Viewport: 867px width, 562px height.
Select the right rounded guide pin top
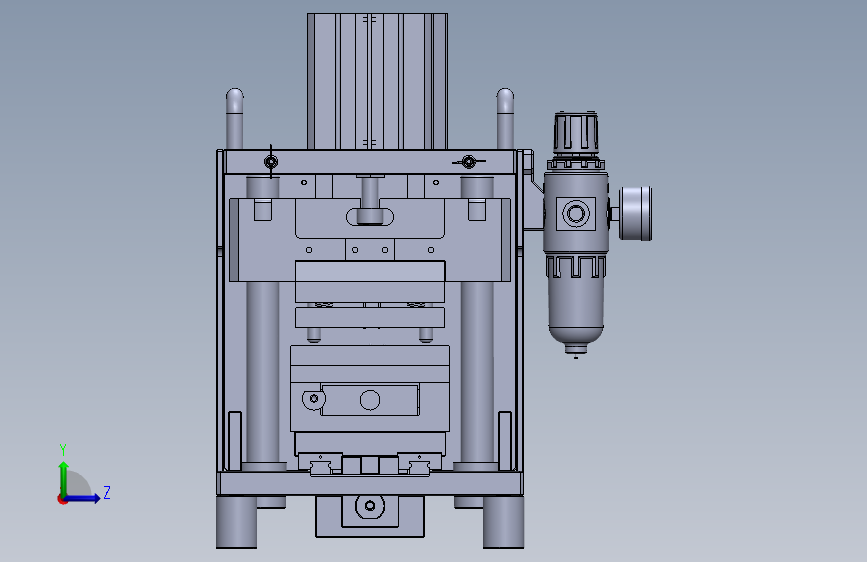505,118
